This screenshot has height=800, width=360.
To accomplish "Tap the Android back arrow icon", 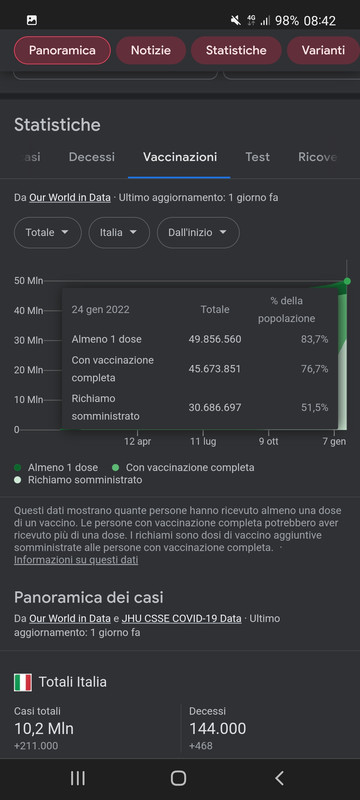I will 279,778.
